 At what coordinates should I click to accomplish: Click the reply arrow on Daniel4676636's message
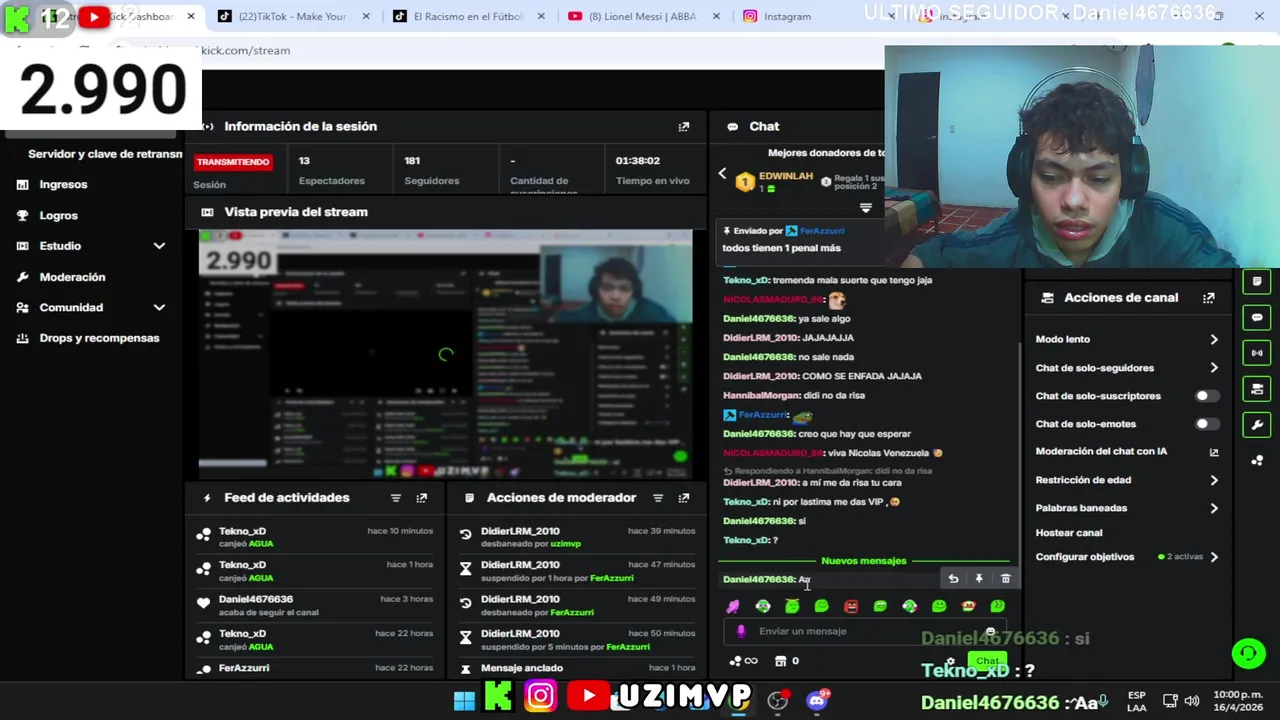(953, 579)
